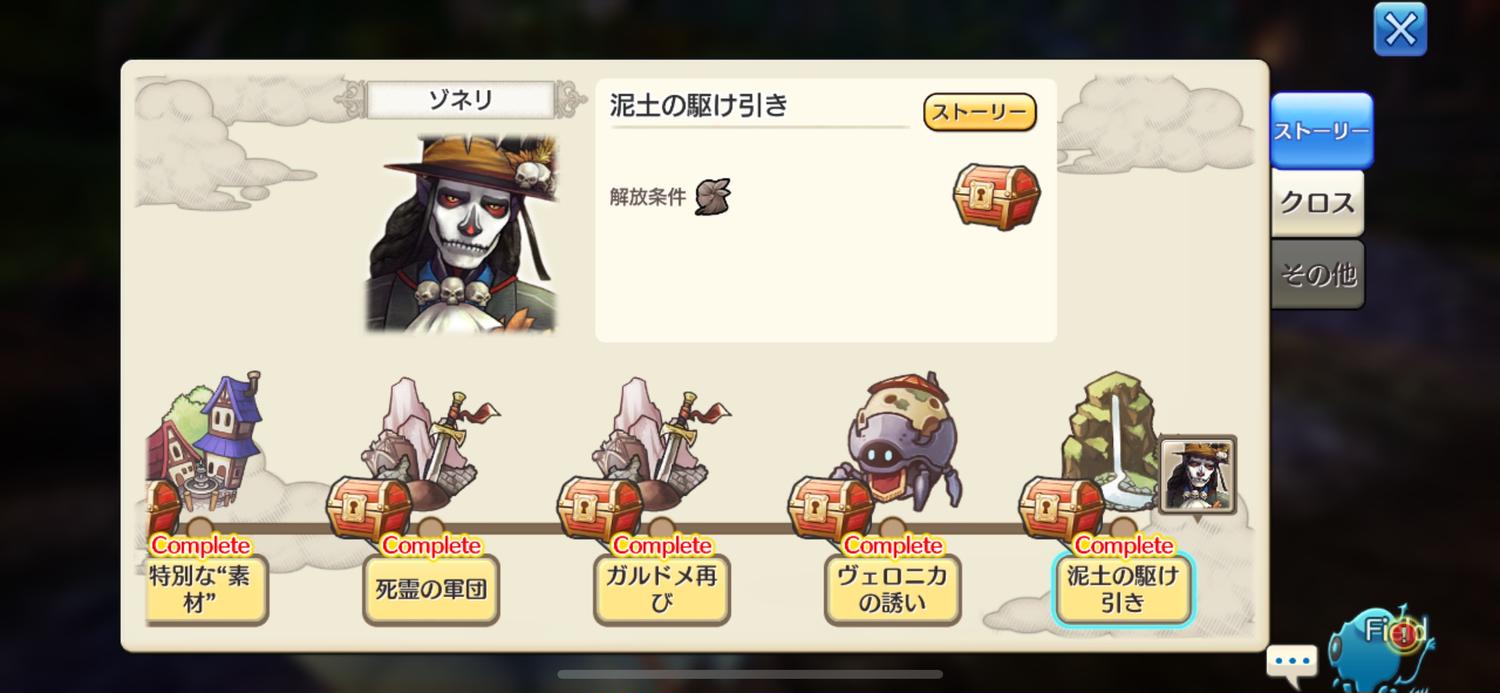Tap the waterfall cliff stage icon
The width and height of the screenshot is (1500, 693).
1112,440
